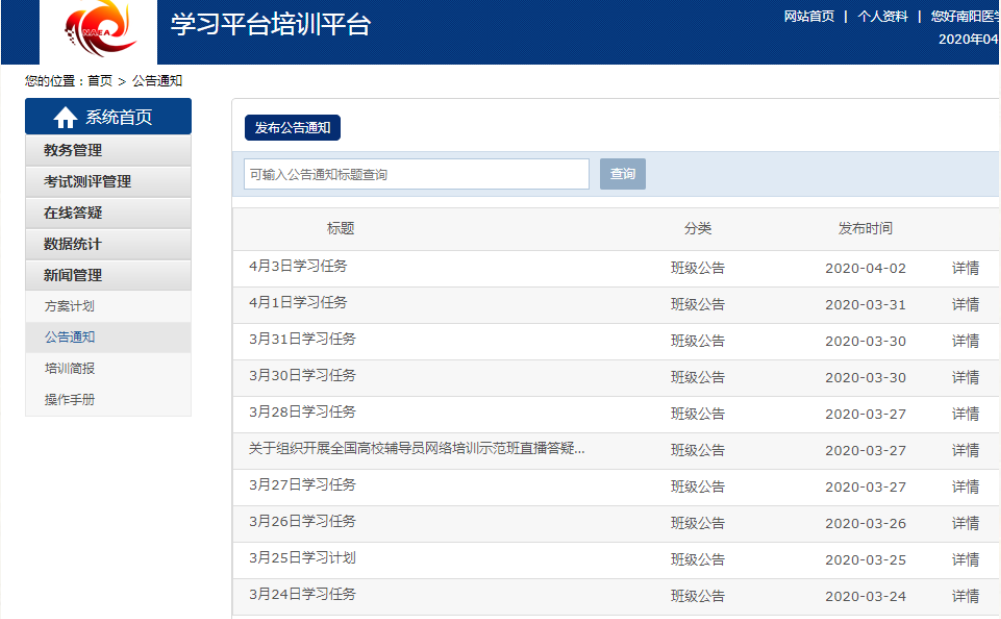Open 详情 for 4月3日学习任务
The image size is (1001, 619).
pos(965,268)
